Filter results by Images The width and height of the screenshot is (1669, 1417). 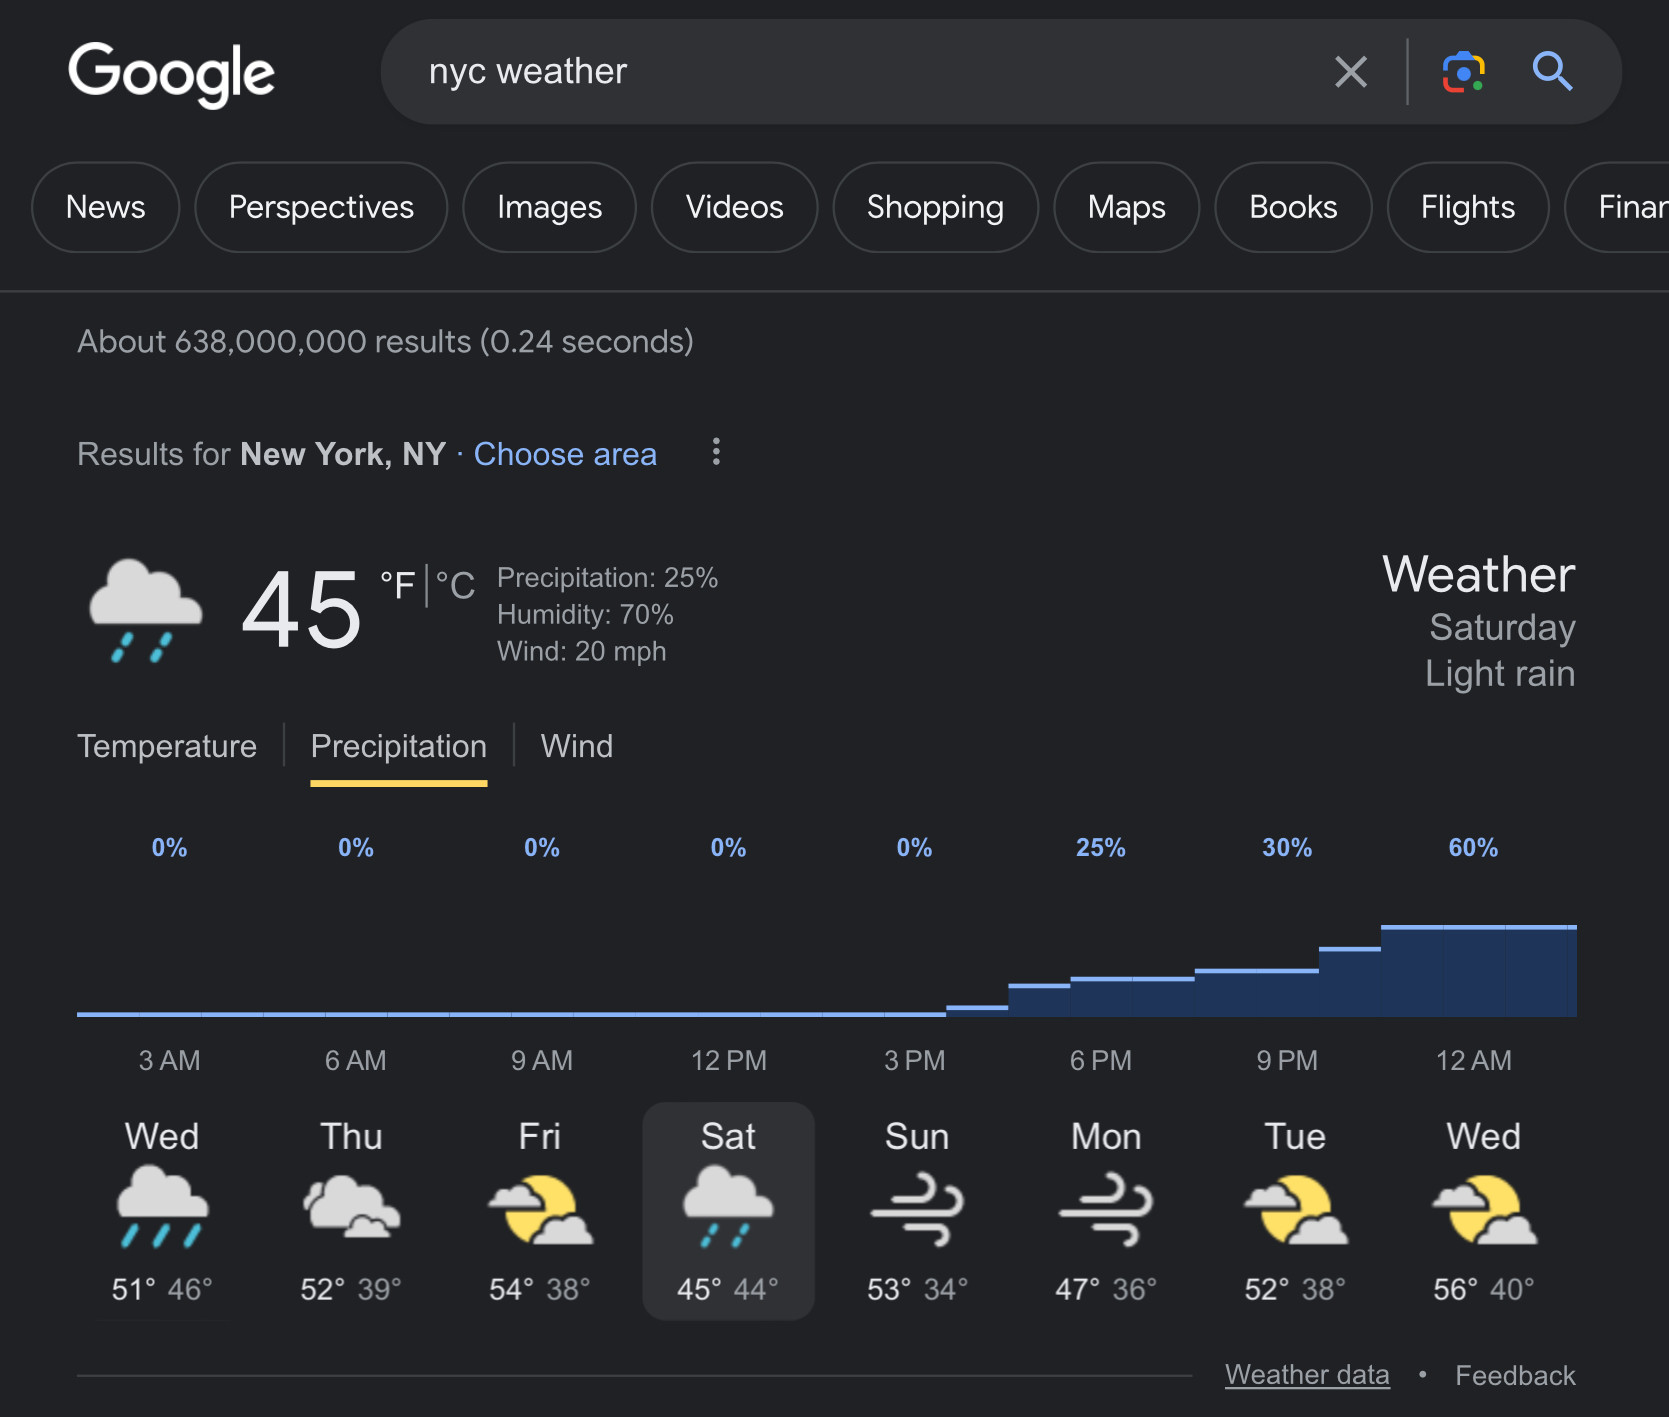click(549, 207)
